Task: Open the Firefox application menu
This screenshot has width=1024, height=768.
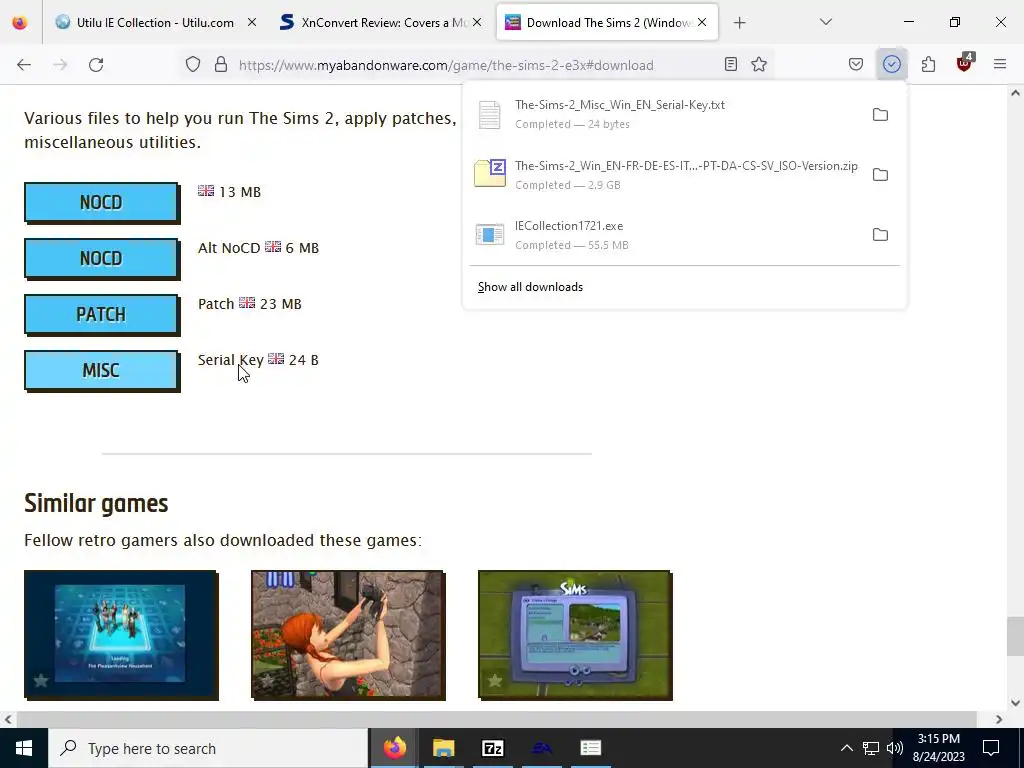Action: pyautogui.click(x=1000, y=64)
